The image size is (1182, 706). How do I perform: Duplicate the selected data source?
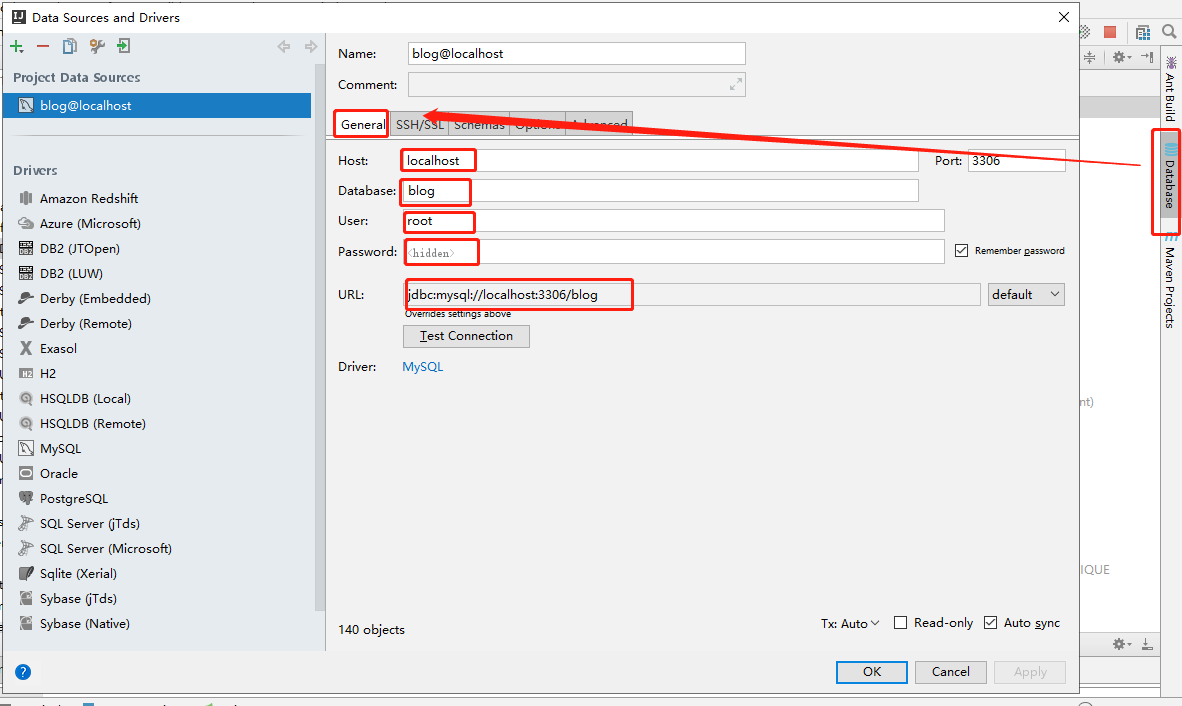point(69,47)
